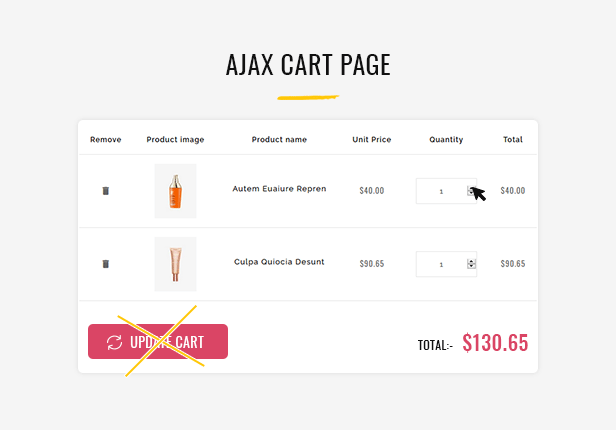This screenshot has width=616, height=430.
Task: Click the refresh icon in Update Cart
Action: [x=114, y=342]
